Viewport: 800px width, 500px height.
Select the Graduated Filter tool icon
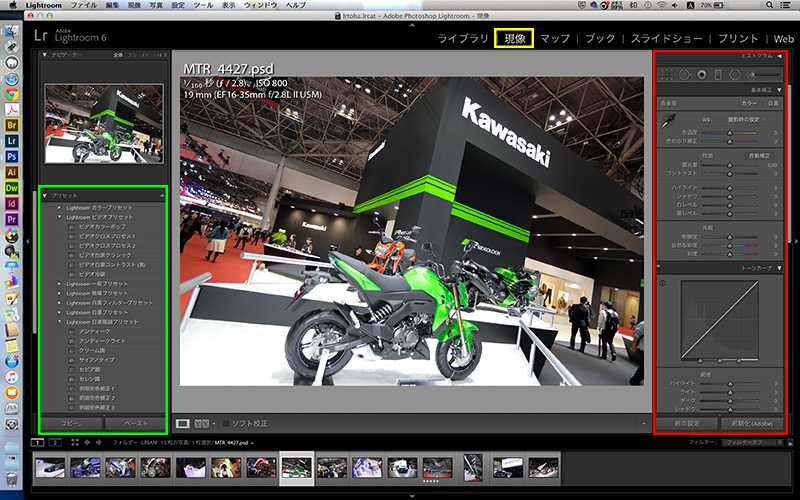point(718,75)
